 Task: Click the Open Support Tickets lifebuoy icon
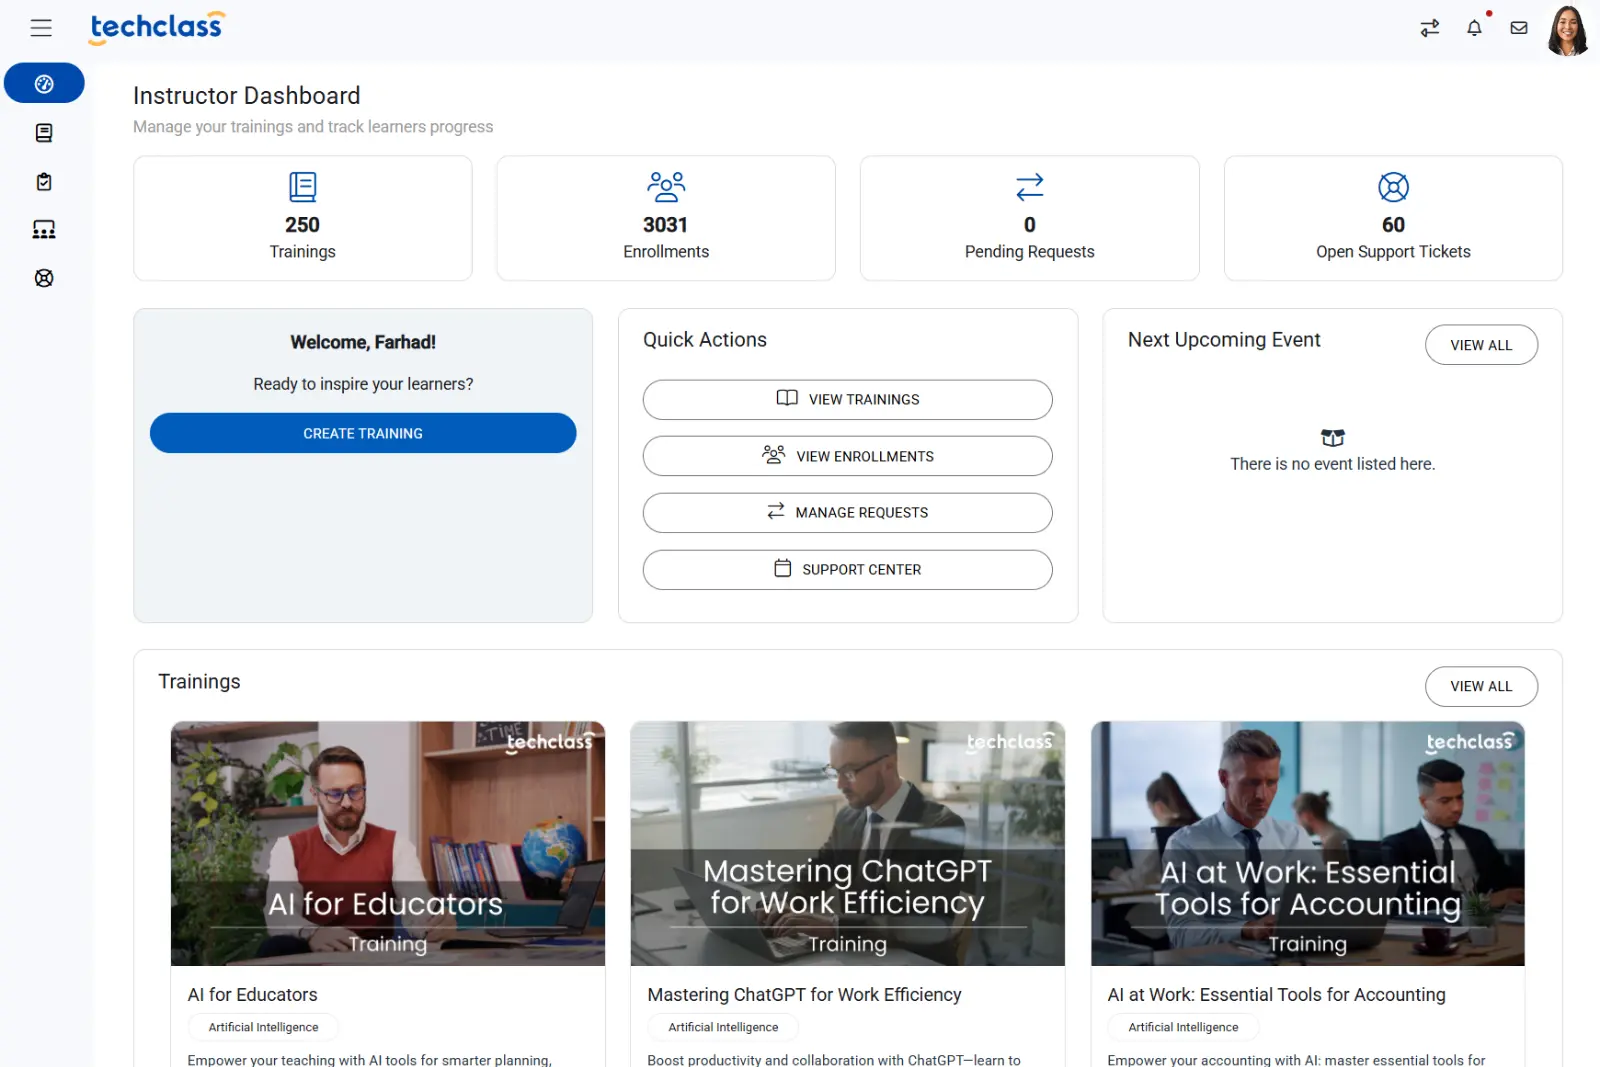pos(1393,187)
